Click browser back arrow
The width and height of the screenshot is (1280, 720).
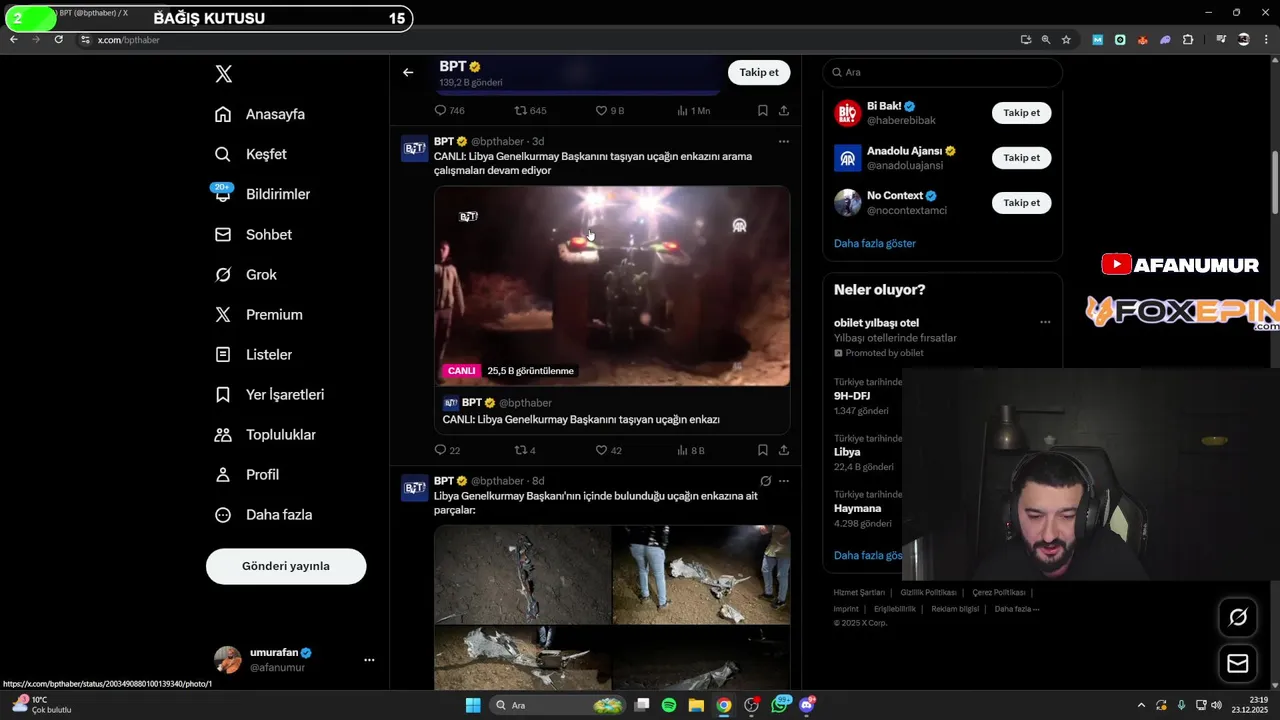[13, 39]
